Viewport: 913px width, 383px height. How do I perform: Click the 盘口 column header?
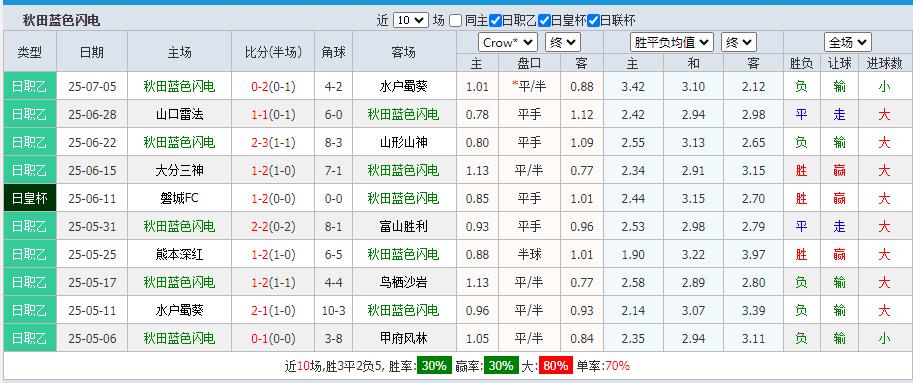point(529,63)
